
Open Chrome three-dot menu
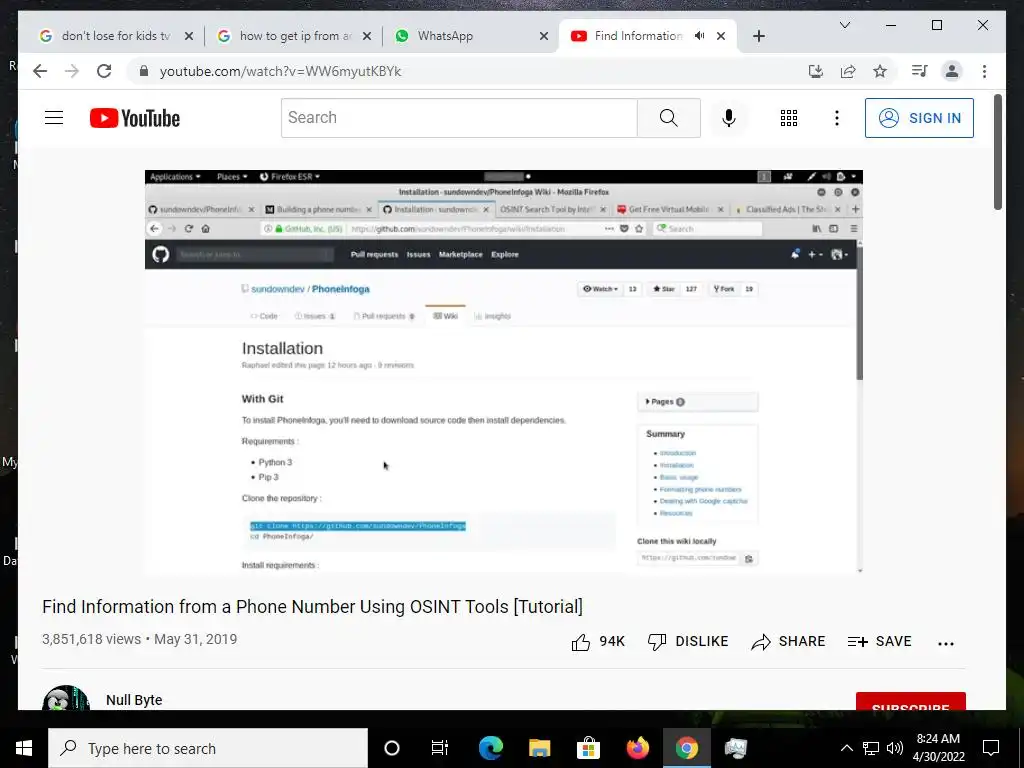pyautogui.click(x=984, y=71)
